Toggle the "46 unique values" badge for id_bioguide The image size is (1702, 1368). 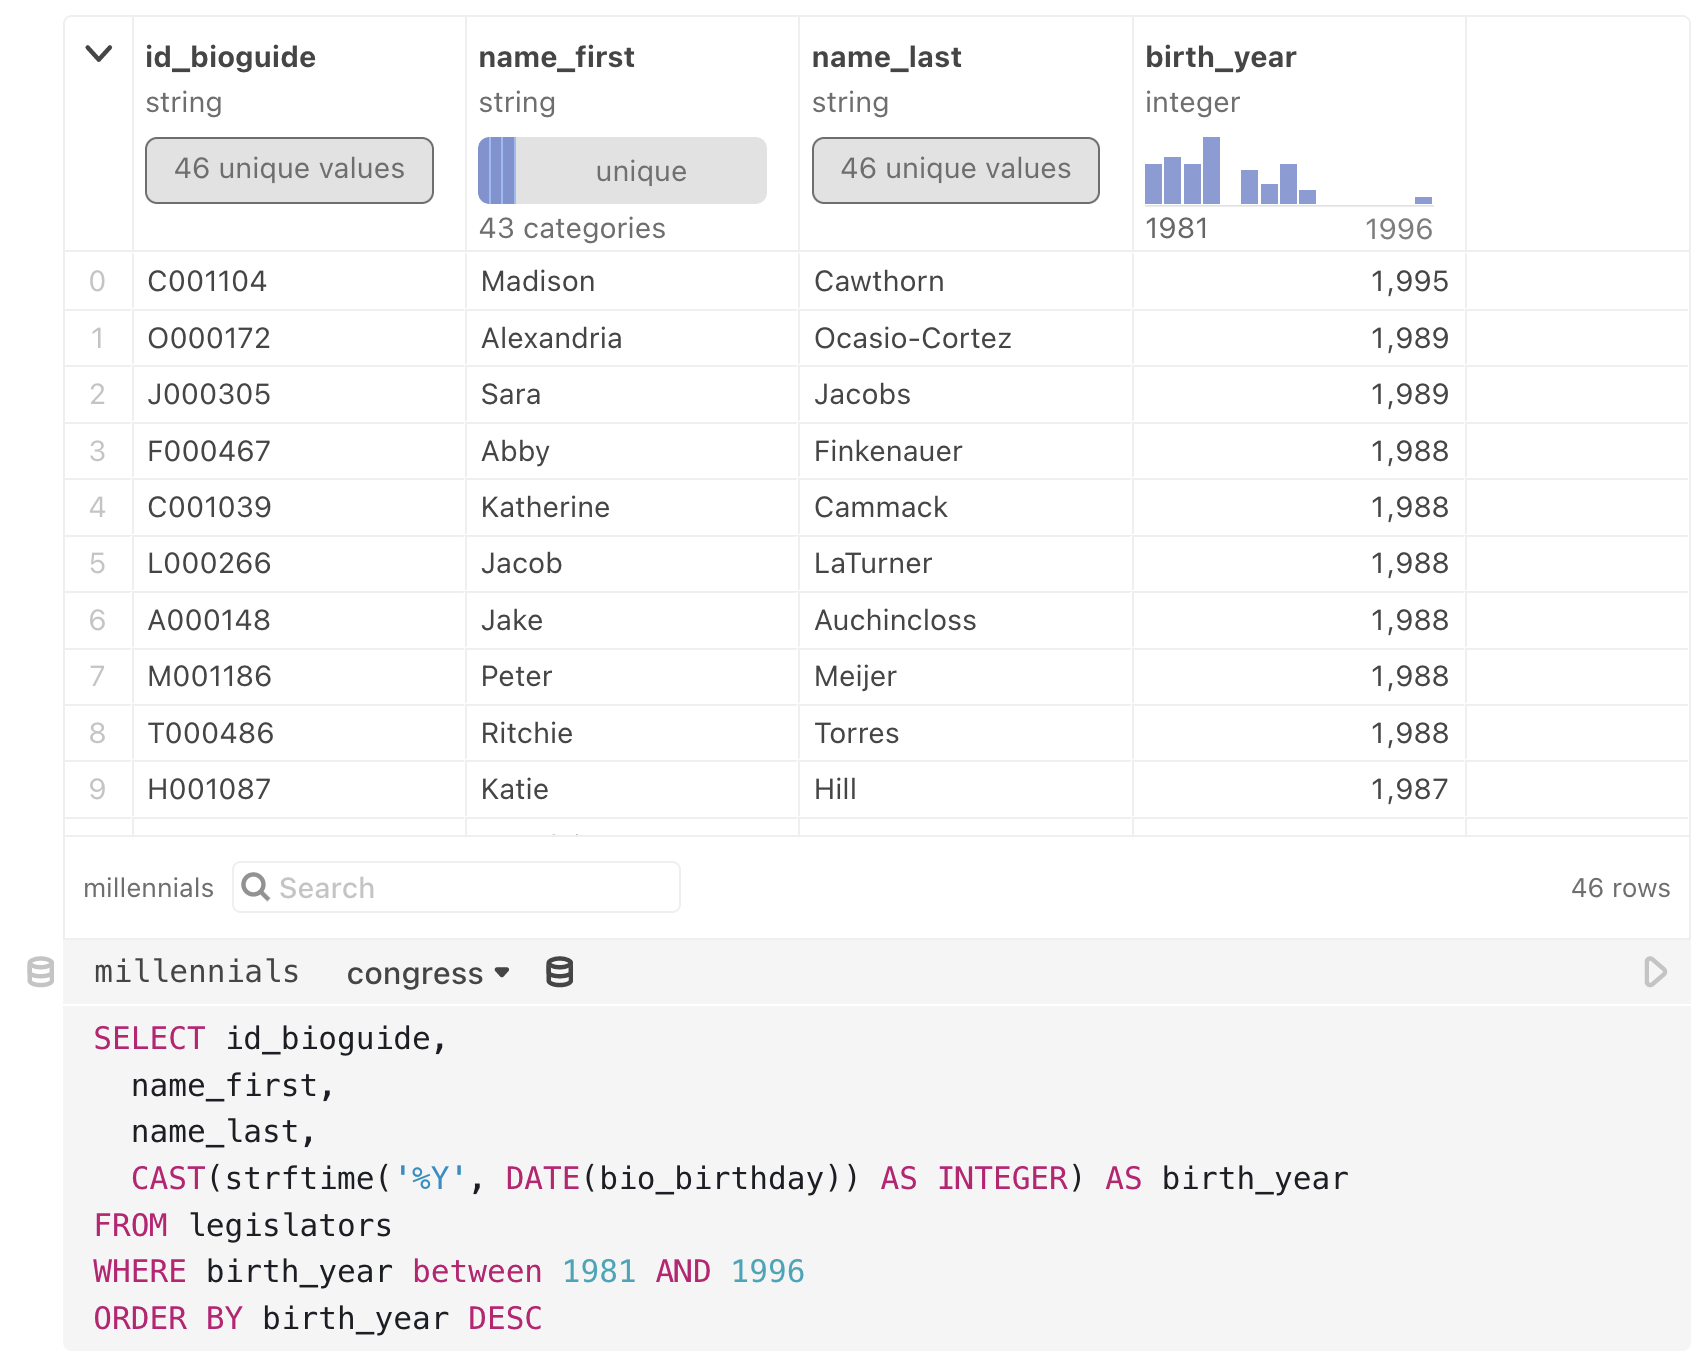coord(289,170)
